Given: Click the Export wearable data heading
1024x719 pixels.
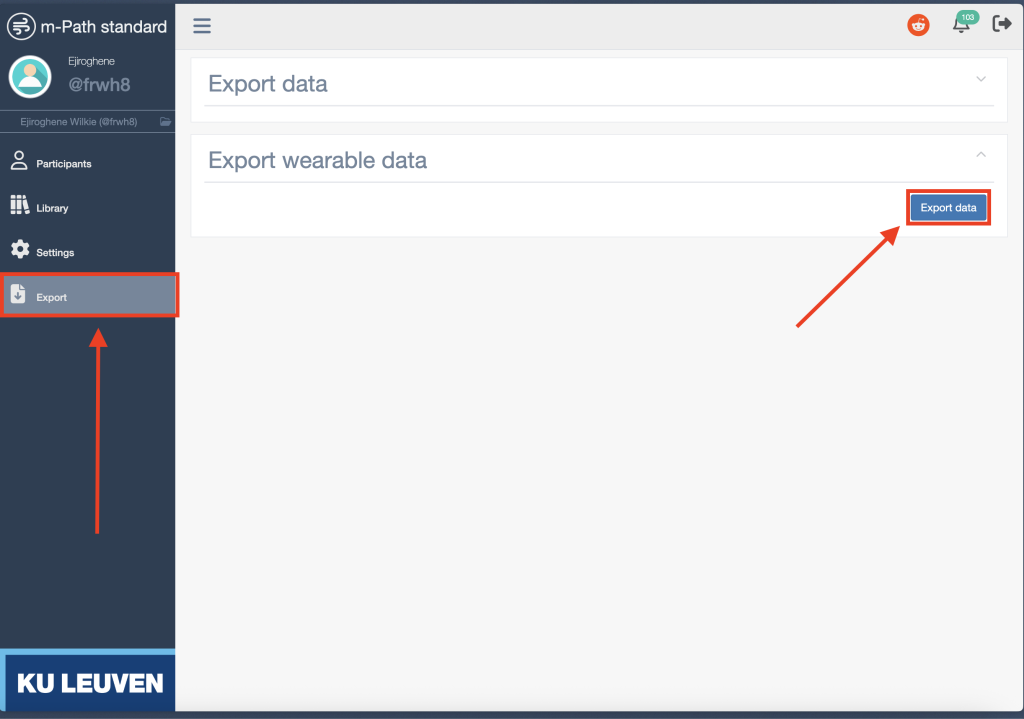Looking at the screenshot, I should click(317, 160).
